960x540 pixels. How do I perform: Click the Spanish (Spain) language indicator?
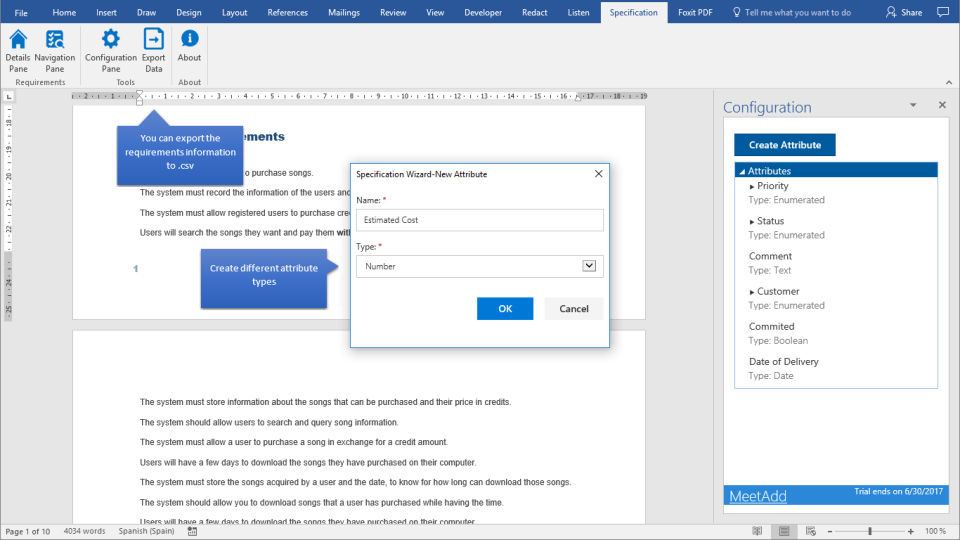tap(146, 531)
